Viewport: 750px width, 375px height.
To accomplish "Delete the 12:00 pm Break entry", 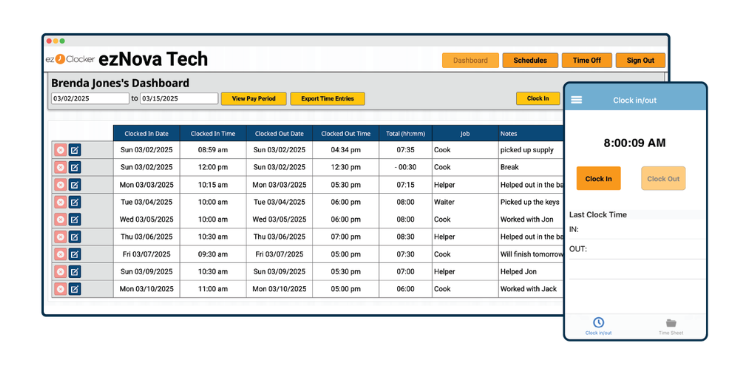I will [60, 167].
